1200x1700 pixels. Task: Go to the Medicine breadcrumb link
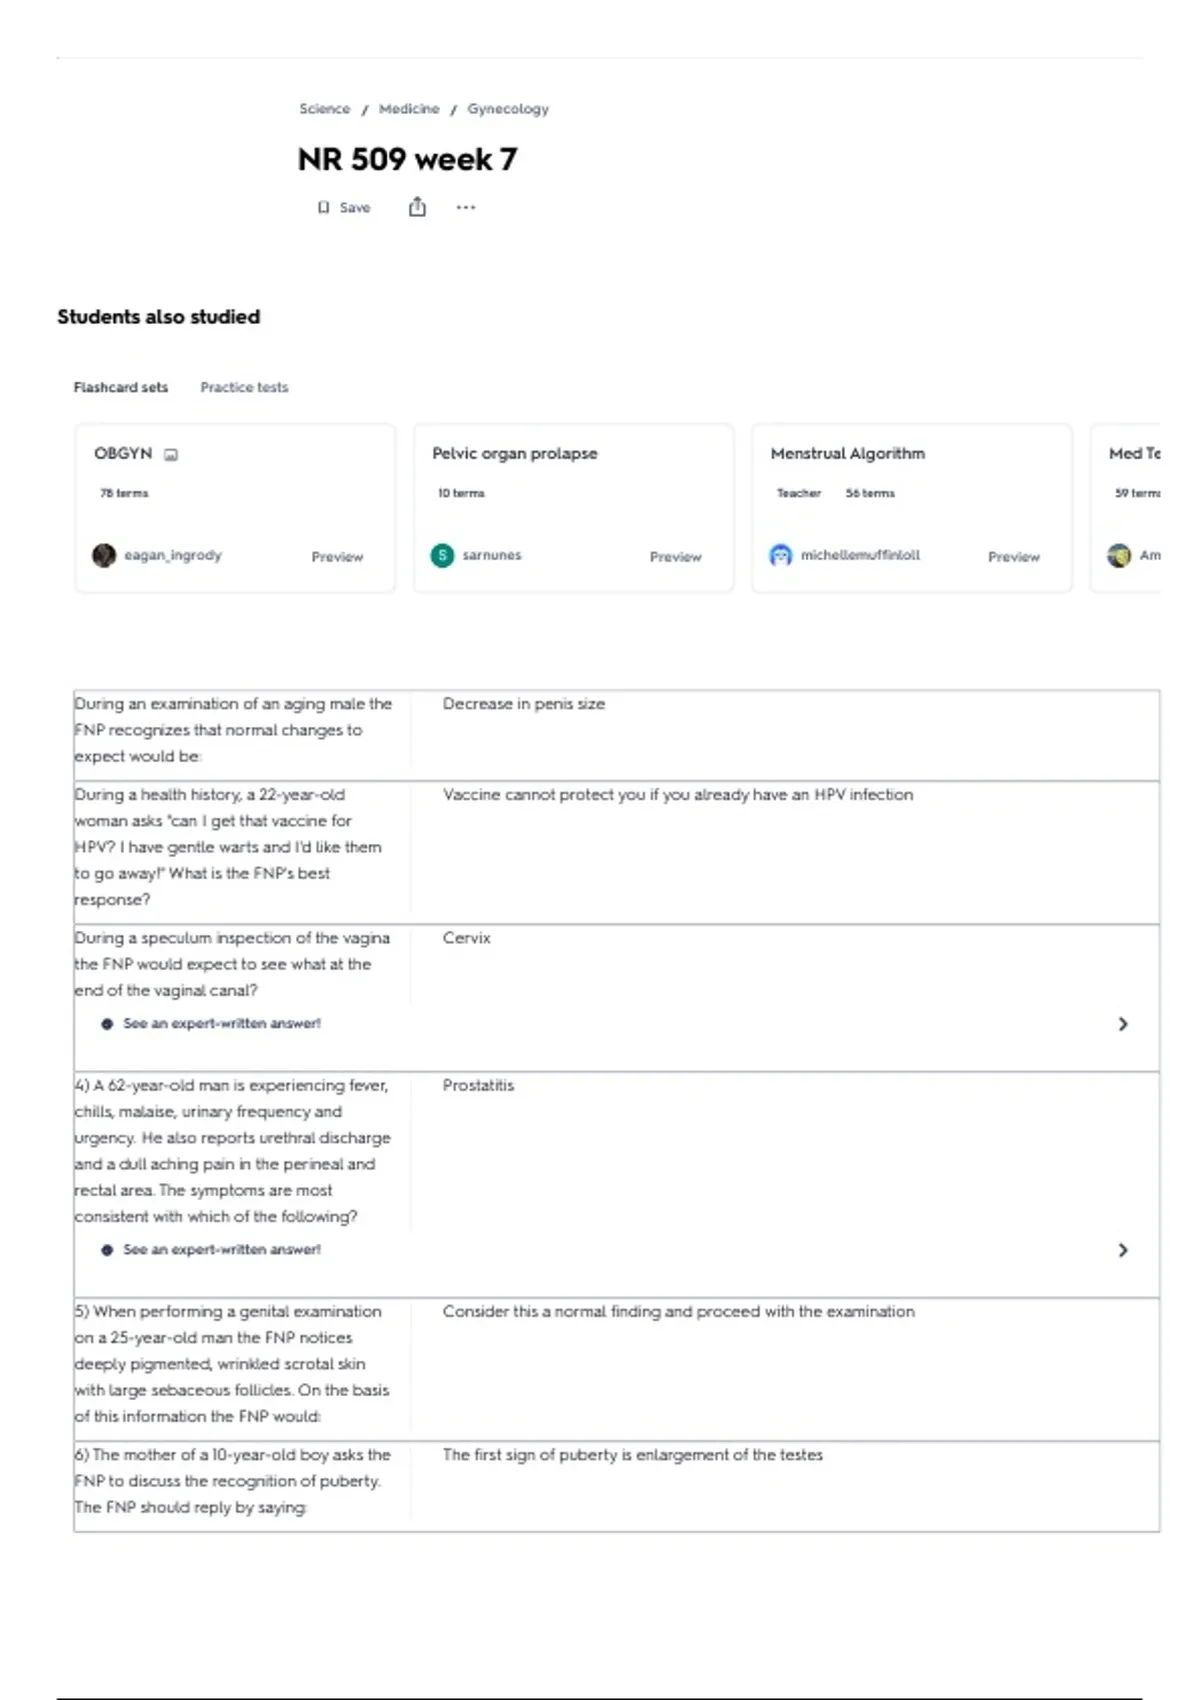pos(409,109)
